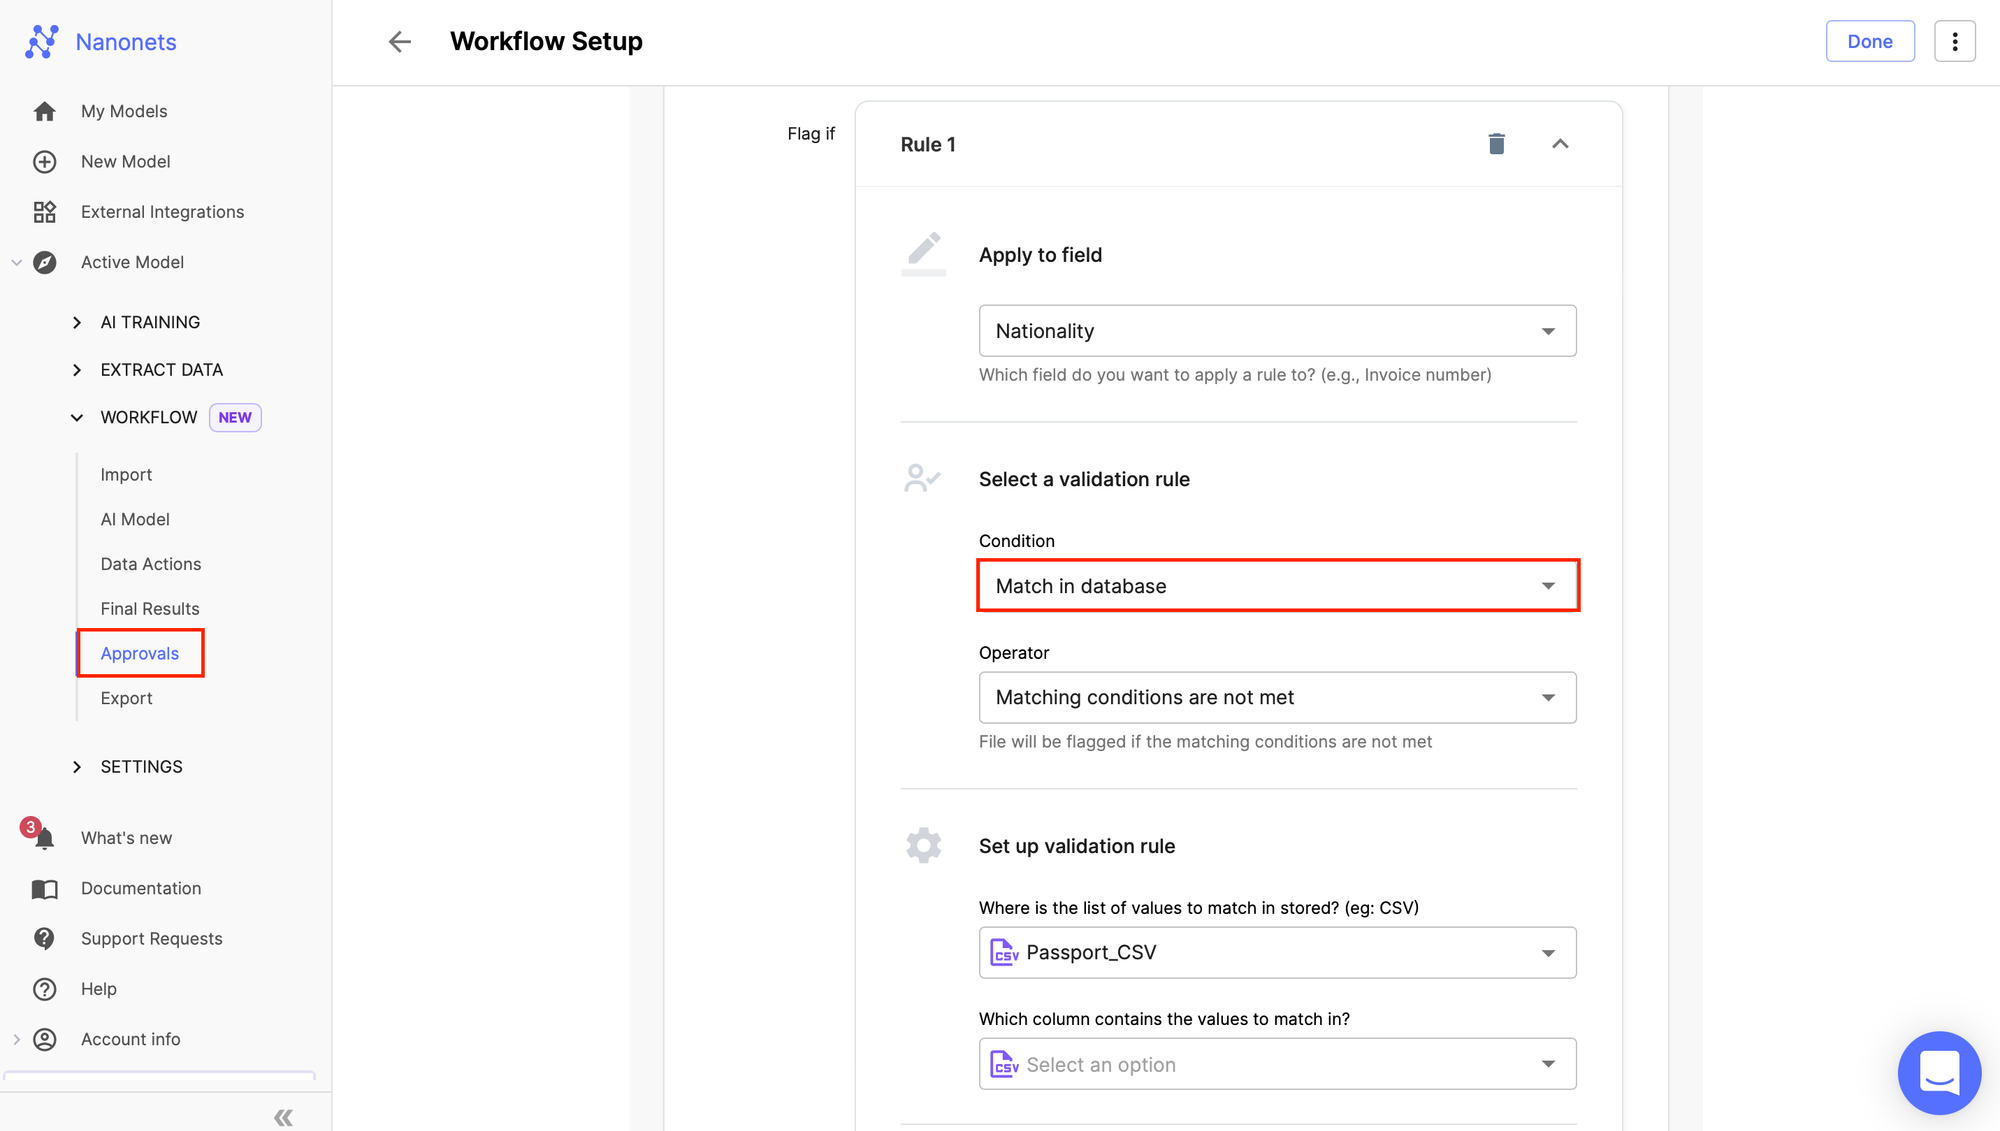2000x1131 pixels.
Task: Click the gear icon next to Set up validation rule
Action: click(x=922, y=842)
